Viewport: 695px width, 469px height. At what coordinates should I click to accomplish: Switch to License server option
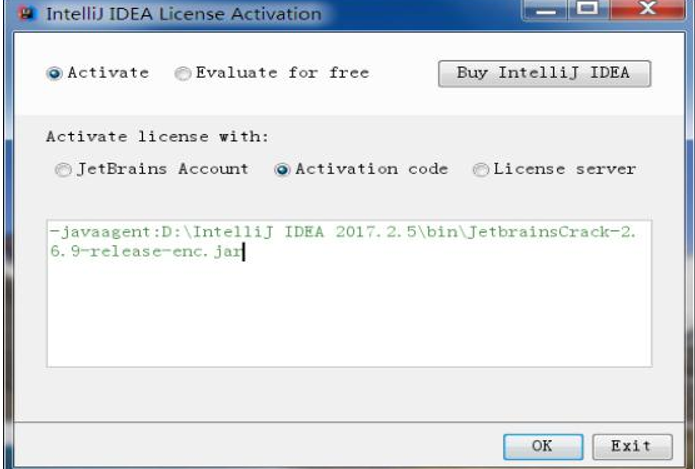(481, 170)
